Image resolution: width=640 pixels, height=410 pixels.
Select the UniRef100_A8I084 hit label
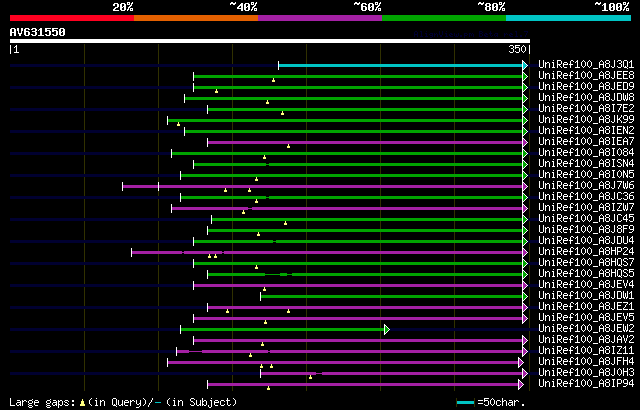click(x=586, y=153)
